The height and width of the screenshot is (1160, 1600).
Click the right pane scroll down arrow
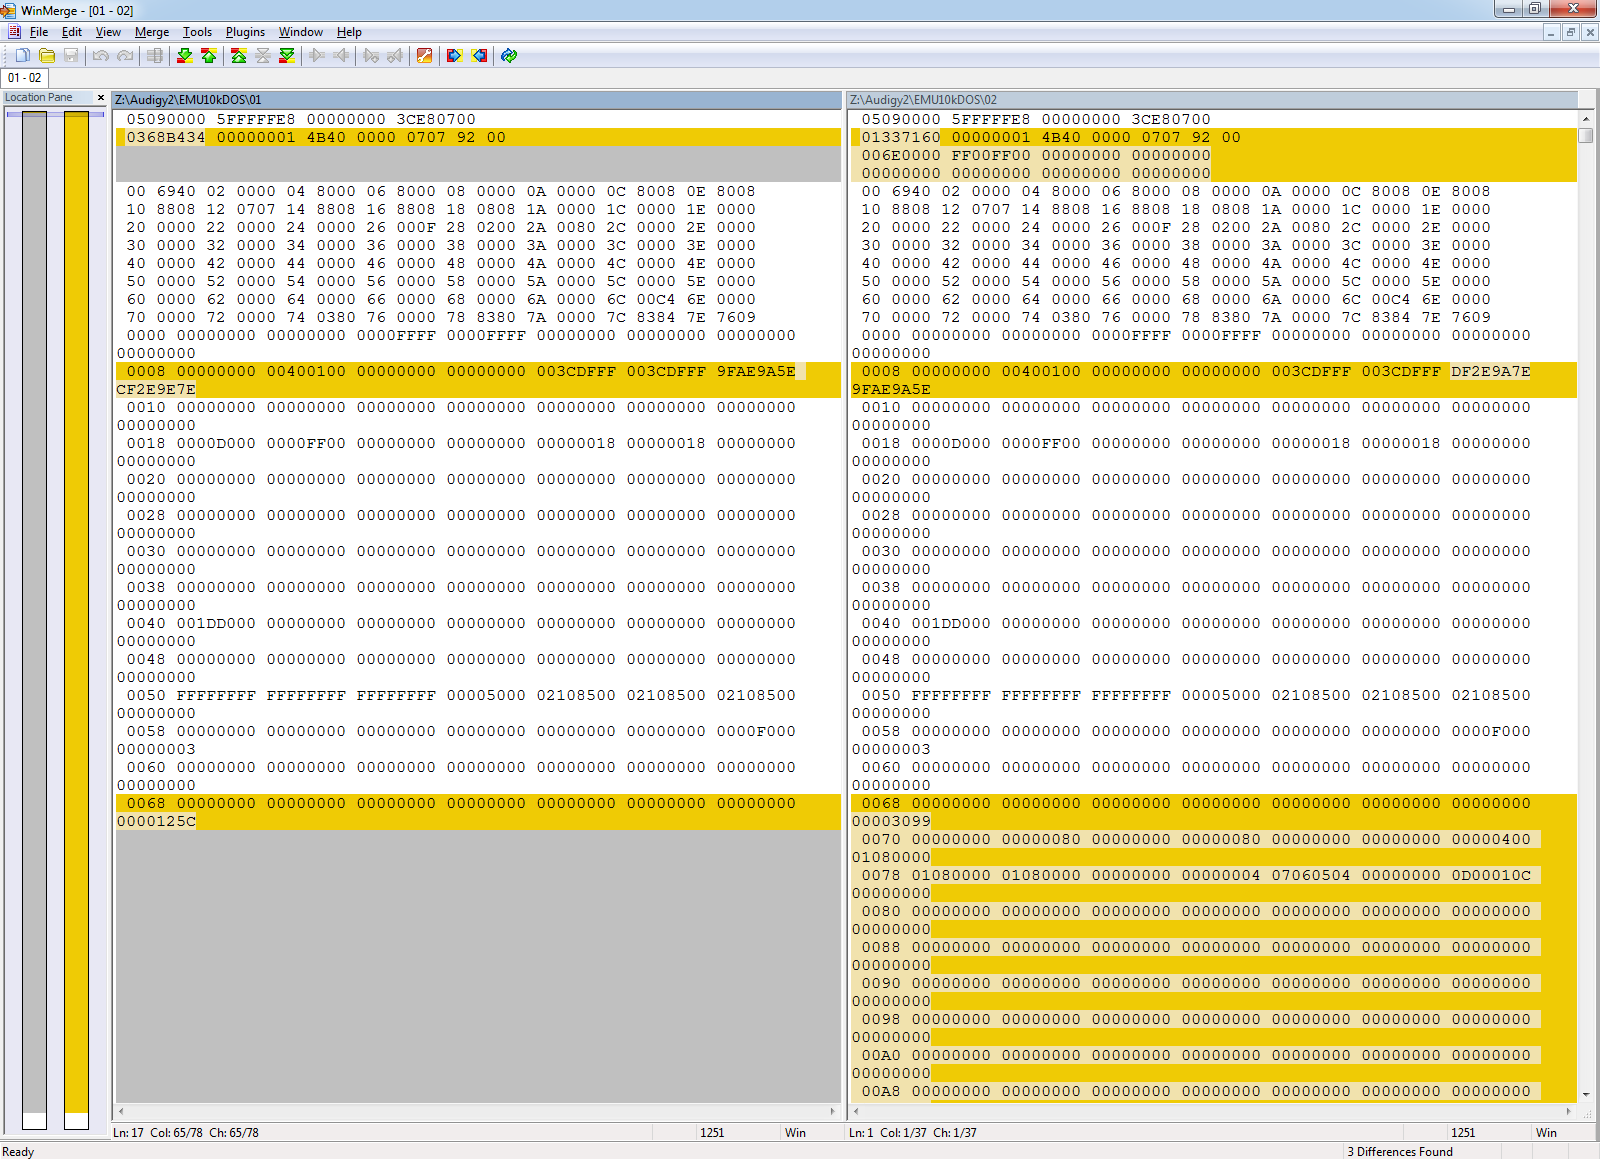(x=1586, y=1095)
